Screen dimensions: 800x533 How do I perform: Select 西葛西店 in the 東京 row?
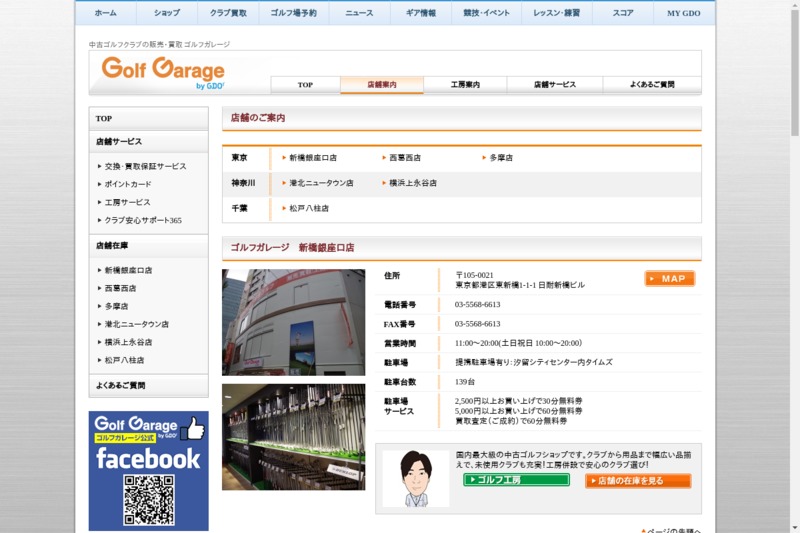405,158
